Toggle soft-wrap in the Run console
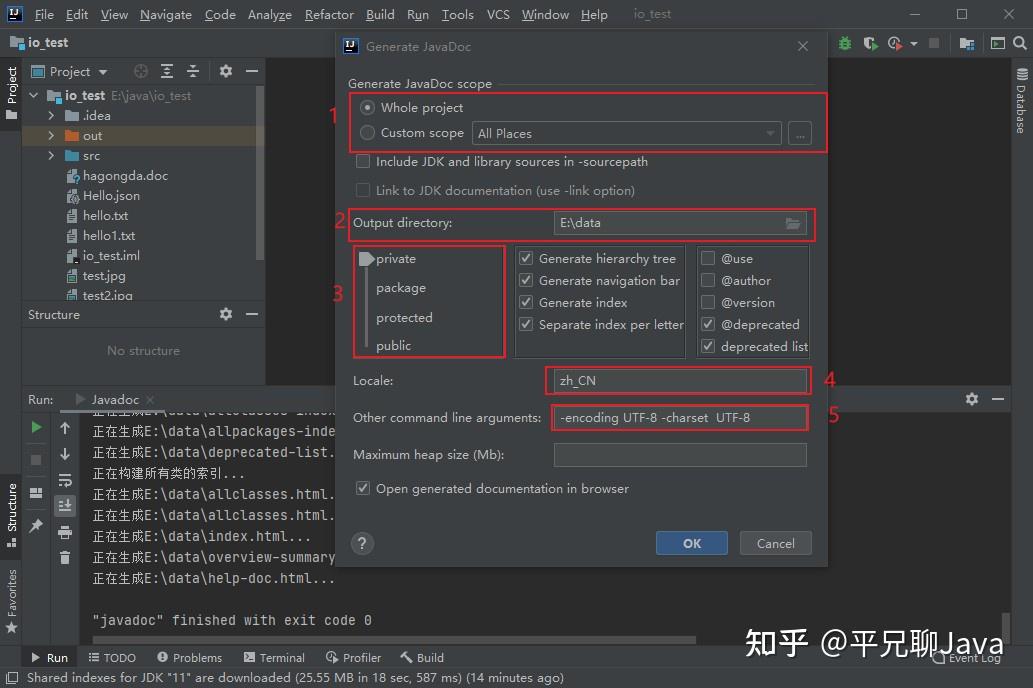 [x=65, y=481]
